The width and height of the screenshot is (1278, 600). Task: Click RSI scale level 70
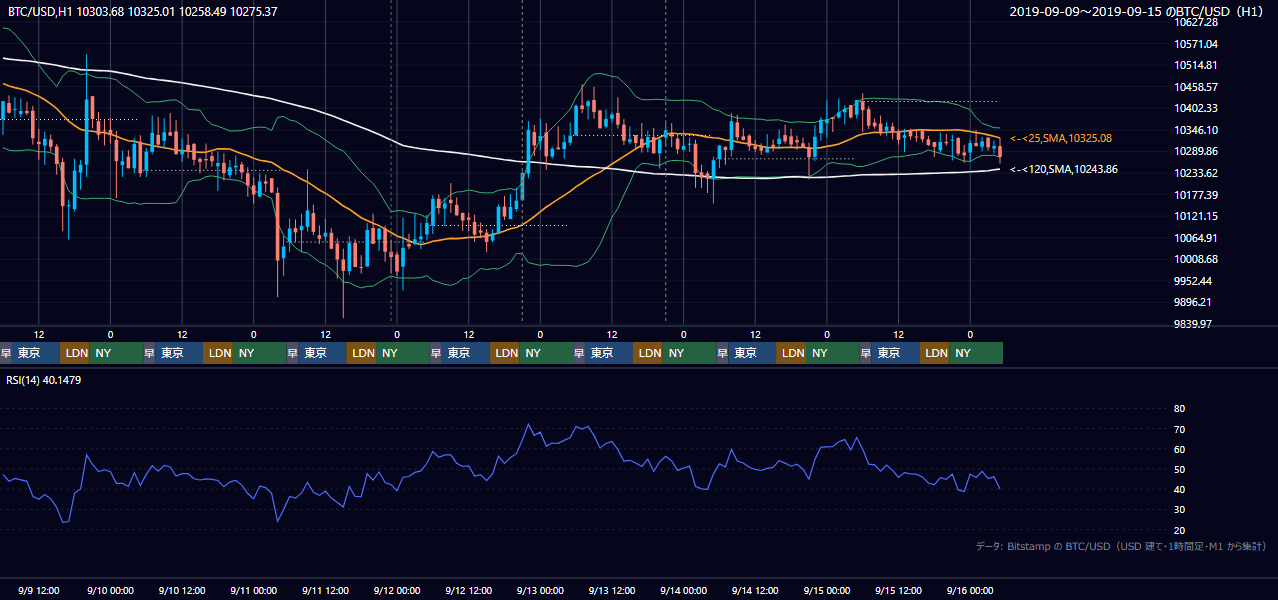(1179, 429)
